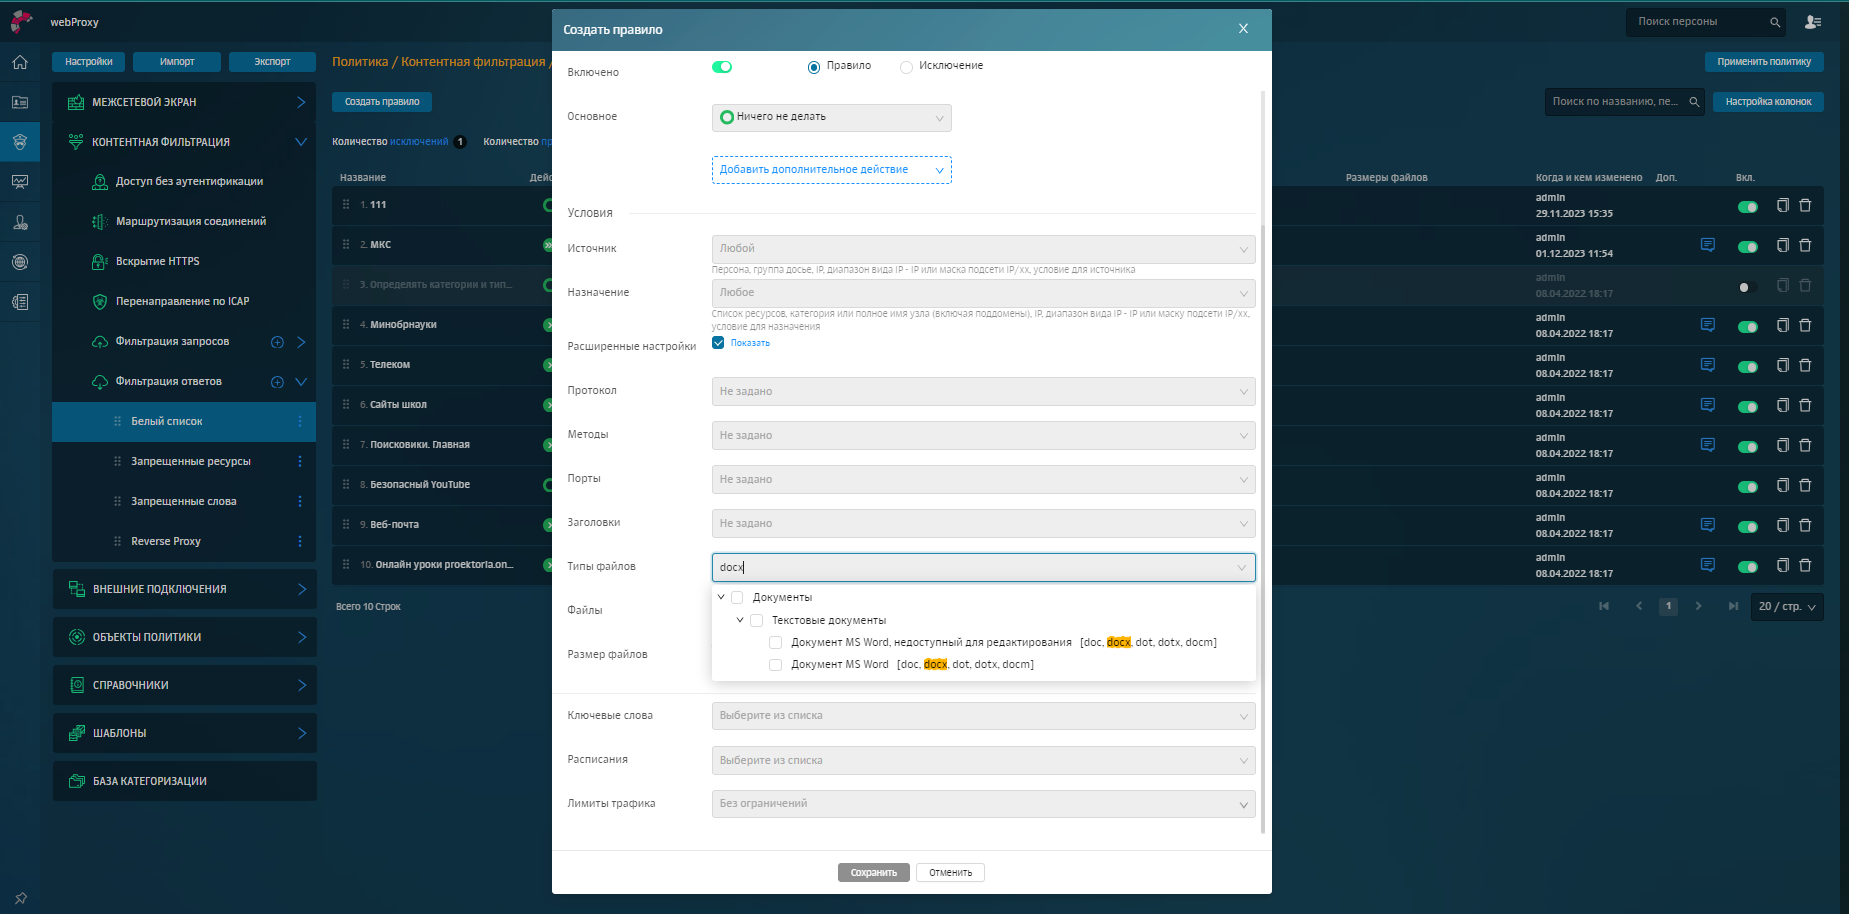Open Вскрытие HTTPS menu item

click(157, 262)
